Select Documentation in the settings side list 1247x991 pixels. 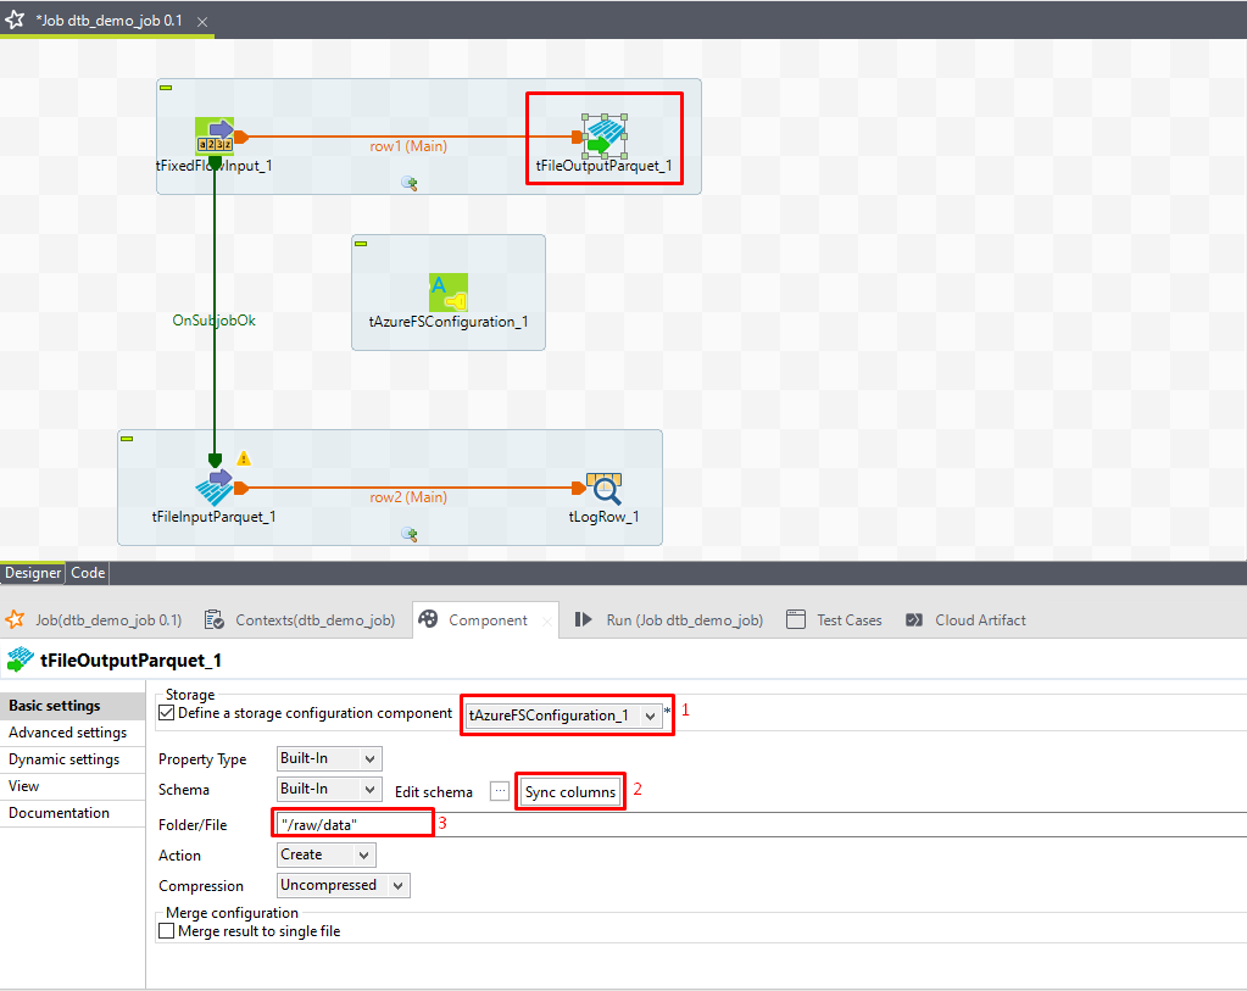pyautogui.click(x=72, y=813)
